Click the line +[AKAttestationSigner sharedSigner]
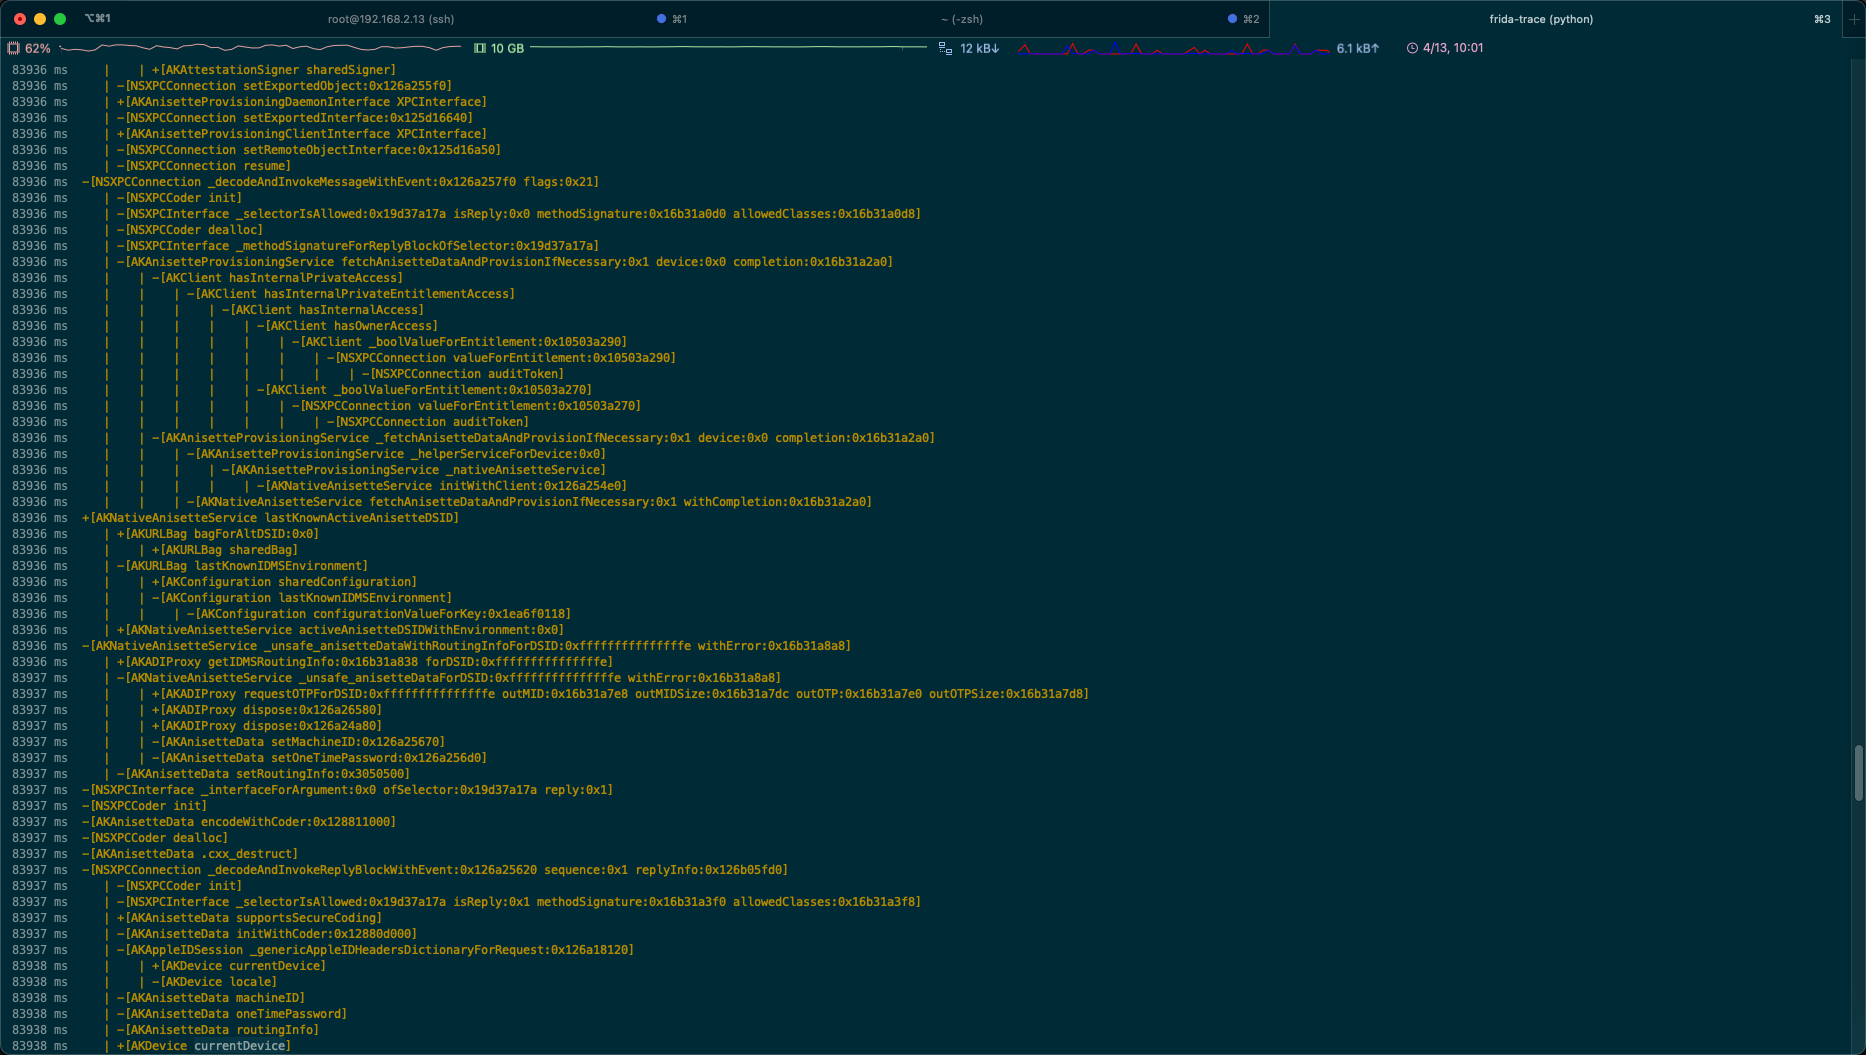1866x1055 pixels. (274, 70)
